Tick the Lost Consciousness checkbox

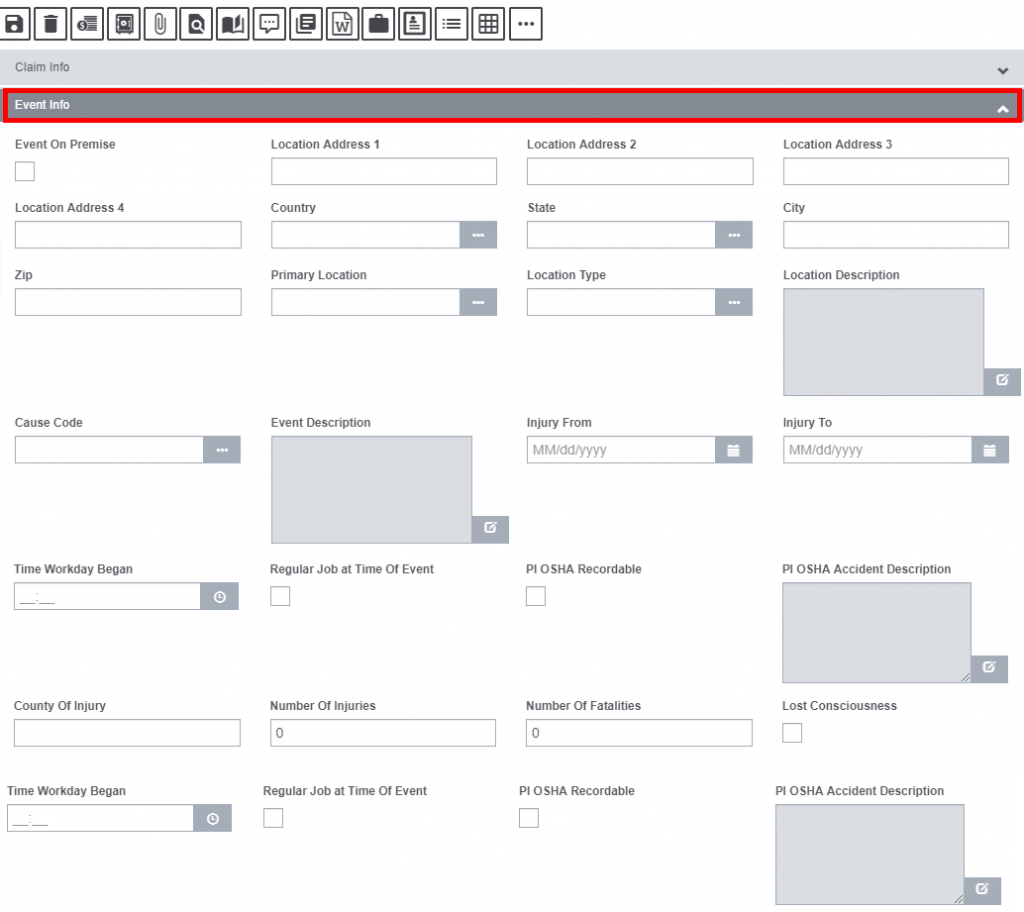pos(792,733)
